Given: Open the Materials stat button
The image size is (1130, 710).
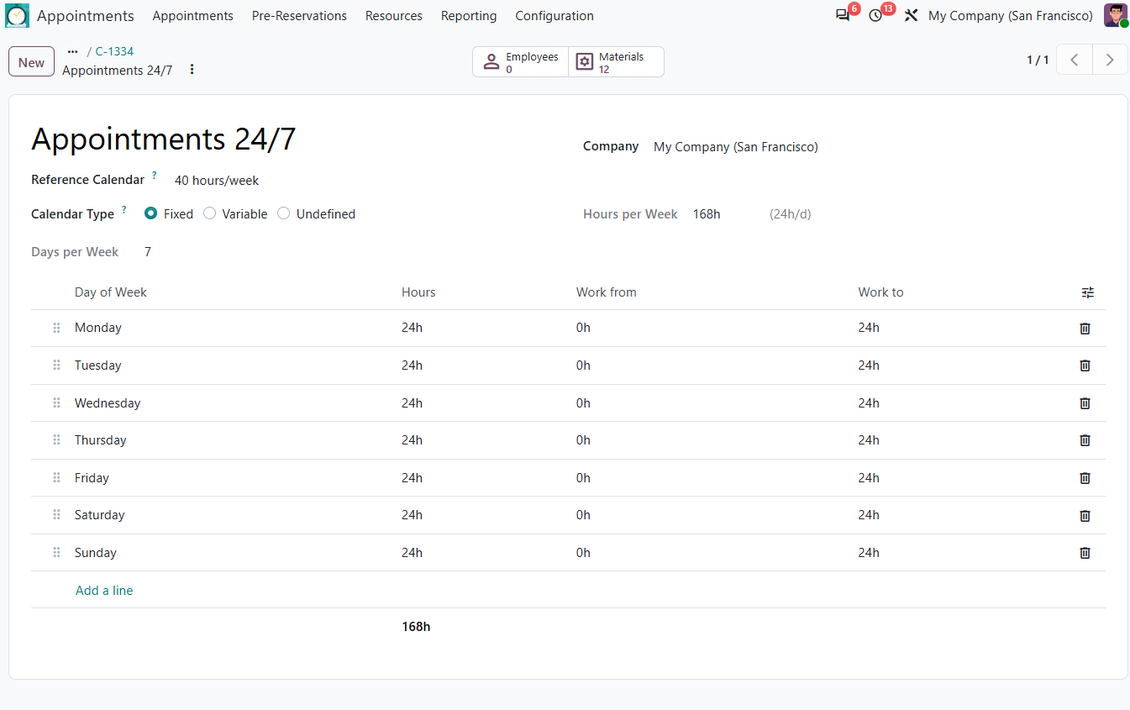Looking at the screenshot, I should pos(616,62).
